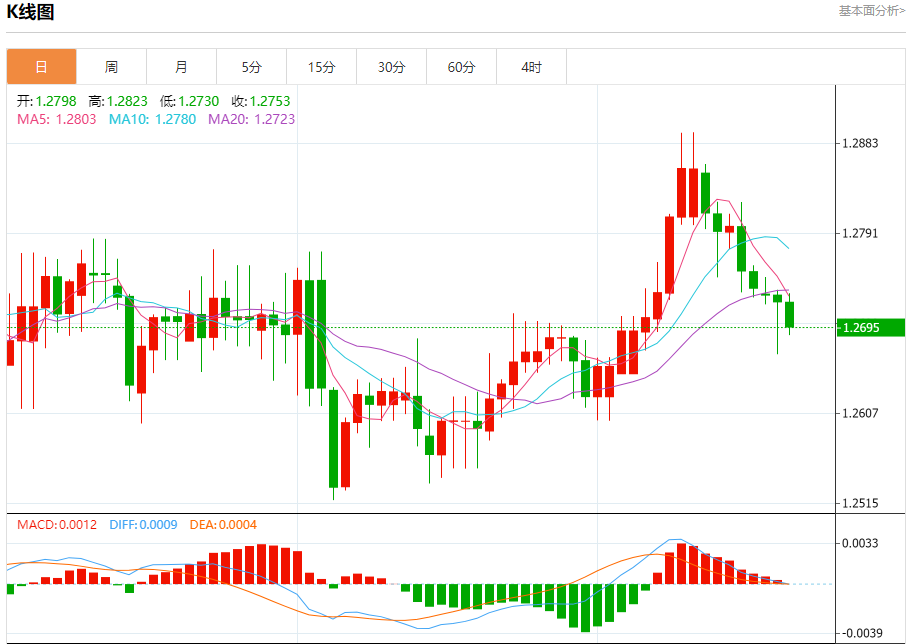Click the K线图 heading
Viewport: 912px width, 644px height.
[x=30, y=12]
